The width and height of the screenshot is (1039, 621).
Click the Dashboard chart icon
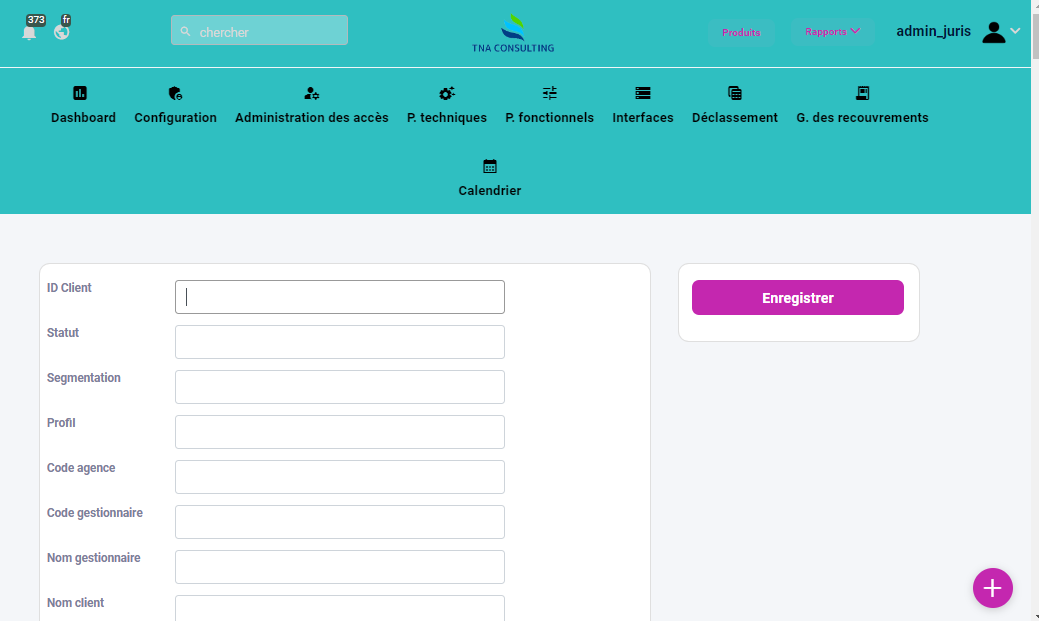click(x=80, y=93)
